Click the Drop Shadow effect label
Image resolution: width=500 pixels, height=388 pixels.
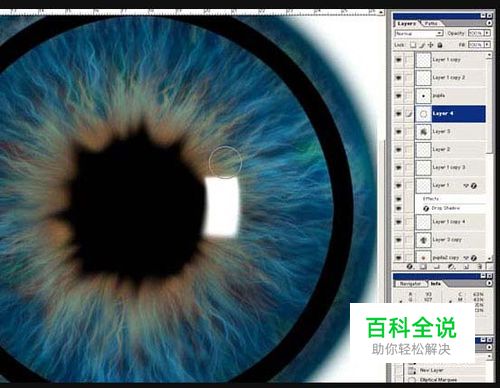click(x=446, y=208)
